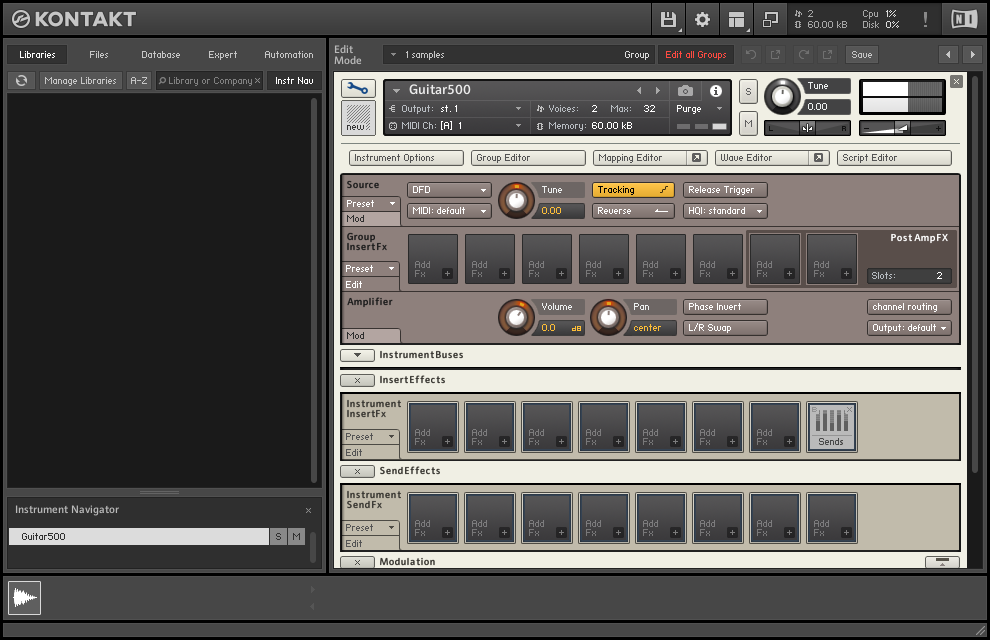Open the Sends effect module
This screenshot has width=990, height=640.
pos(832,427)
